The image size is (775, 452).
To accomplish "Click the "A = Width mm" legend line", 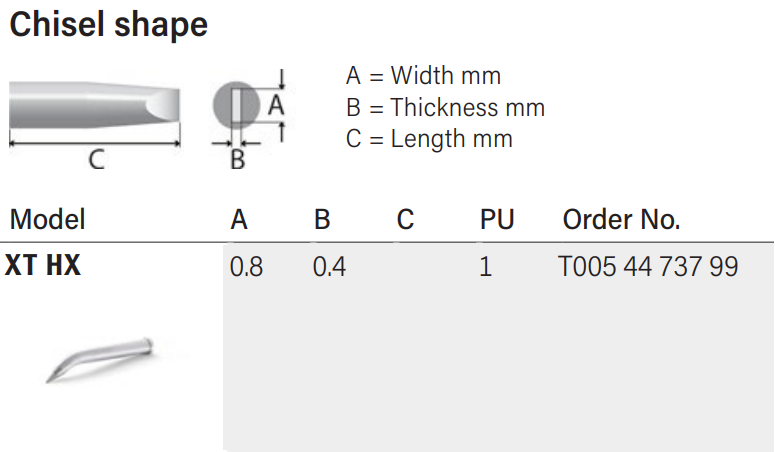I will pos(423,75).
